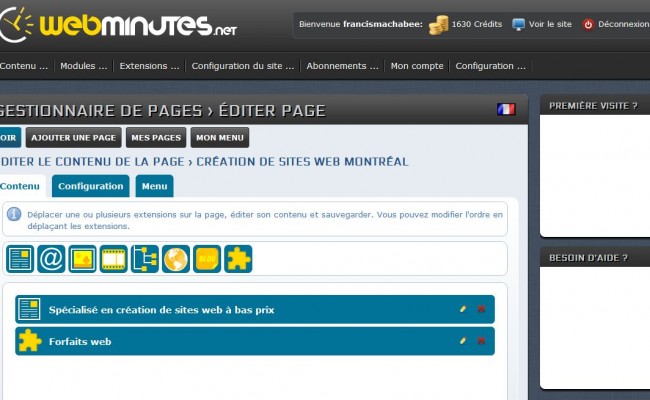The width and height of the screenshot is (650, 400).
Task: Expand the Extensions menu
Action: (x=149, y=66)
